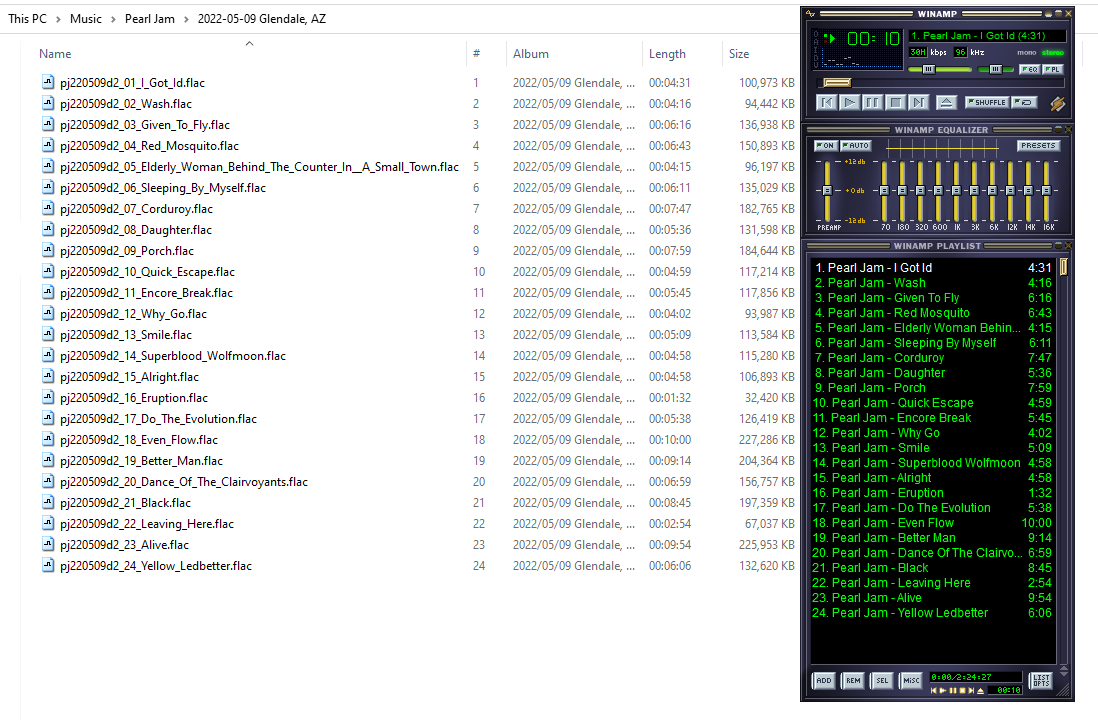Click the playlist mini play icon
This screenshot has height=720, width=1098.
click(943, 691)
